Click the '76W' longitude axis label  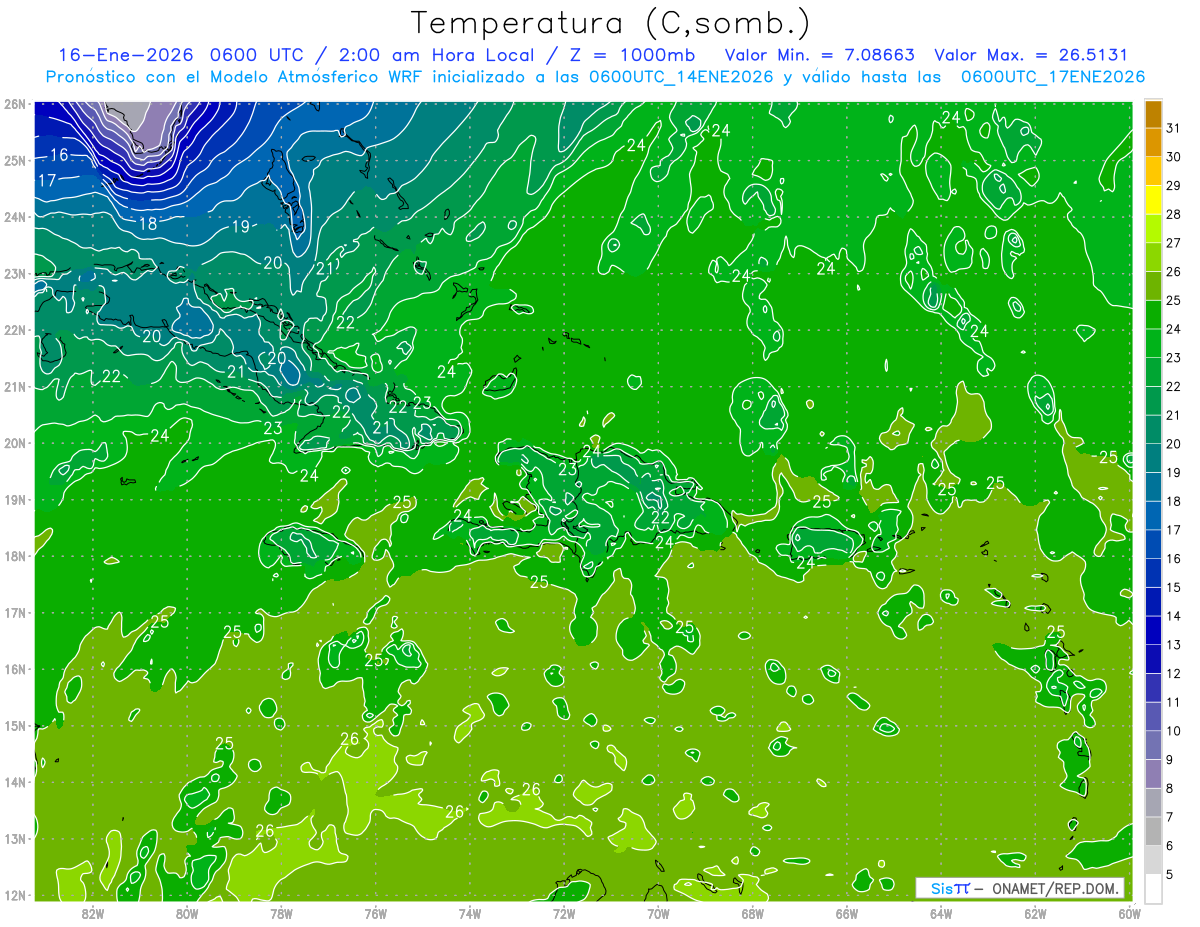click(x=375, y=913)
